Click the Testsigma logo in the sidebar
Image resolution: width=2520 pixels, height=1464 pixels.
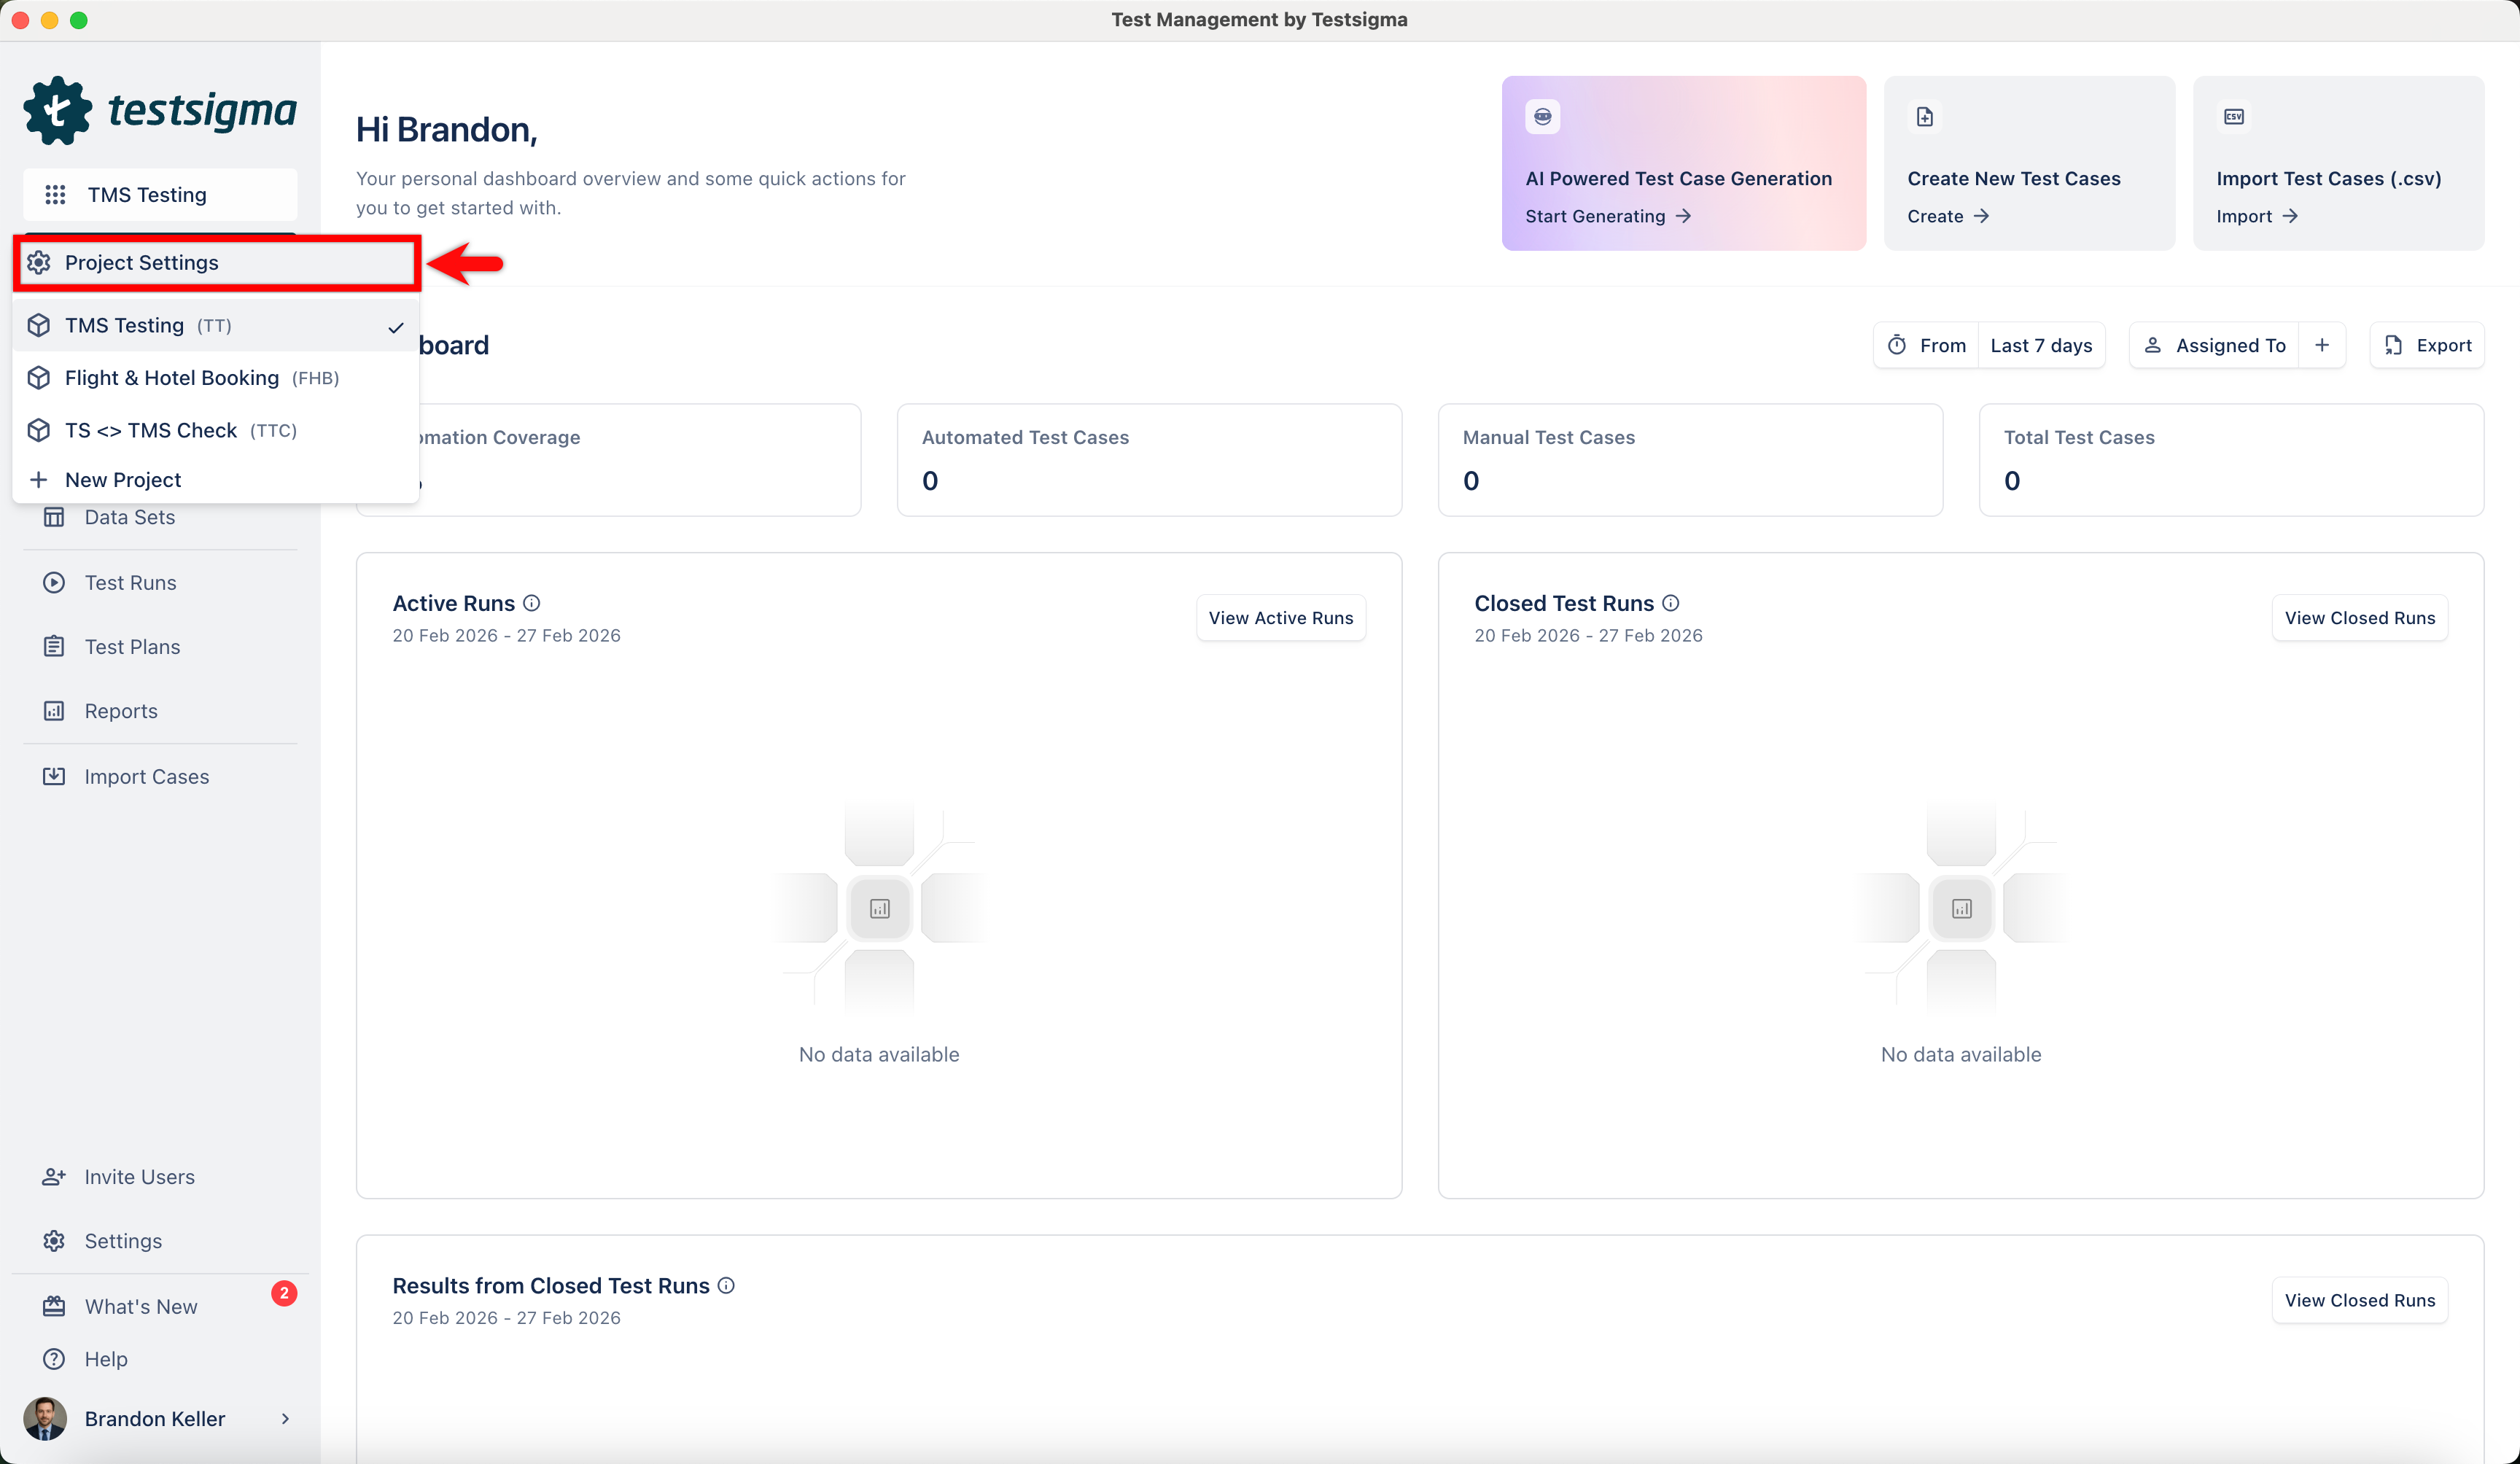click(160, 110)
